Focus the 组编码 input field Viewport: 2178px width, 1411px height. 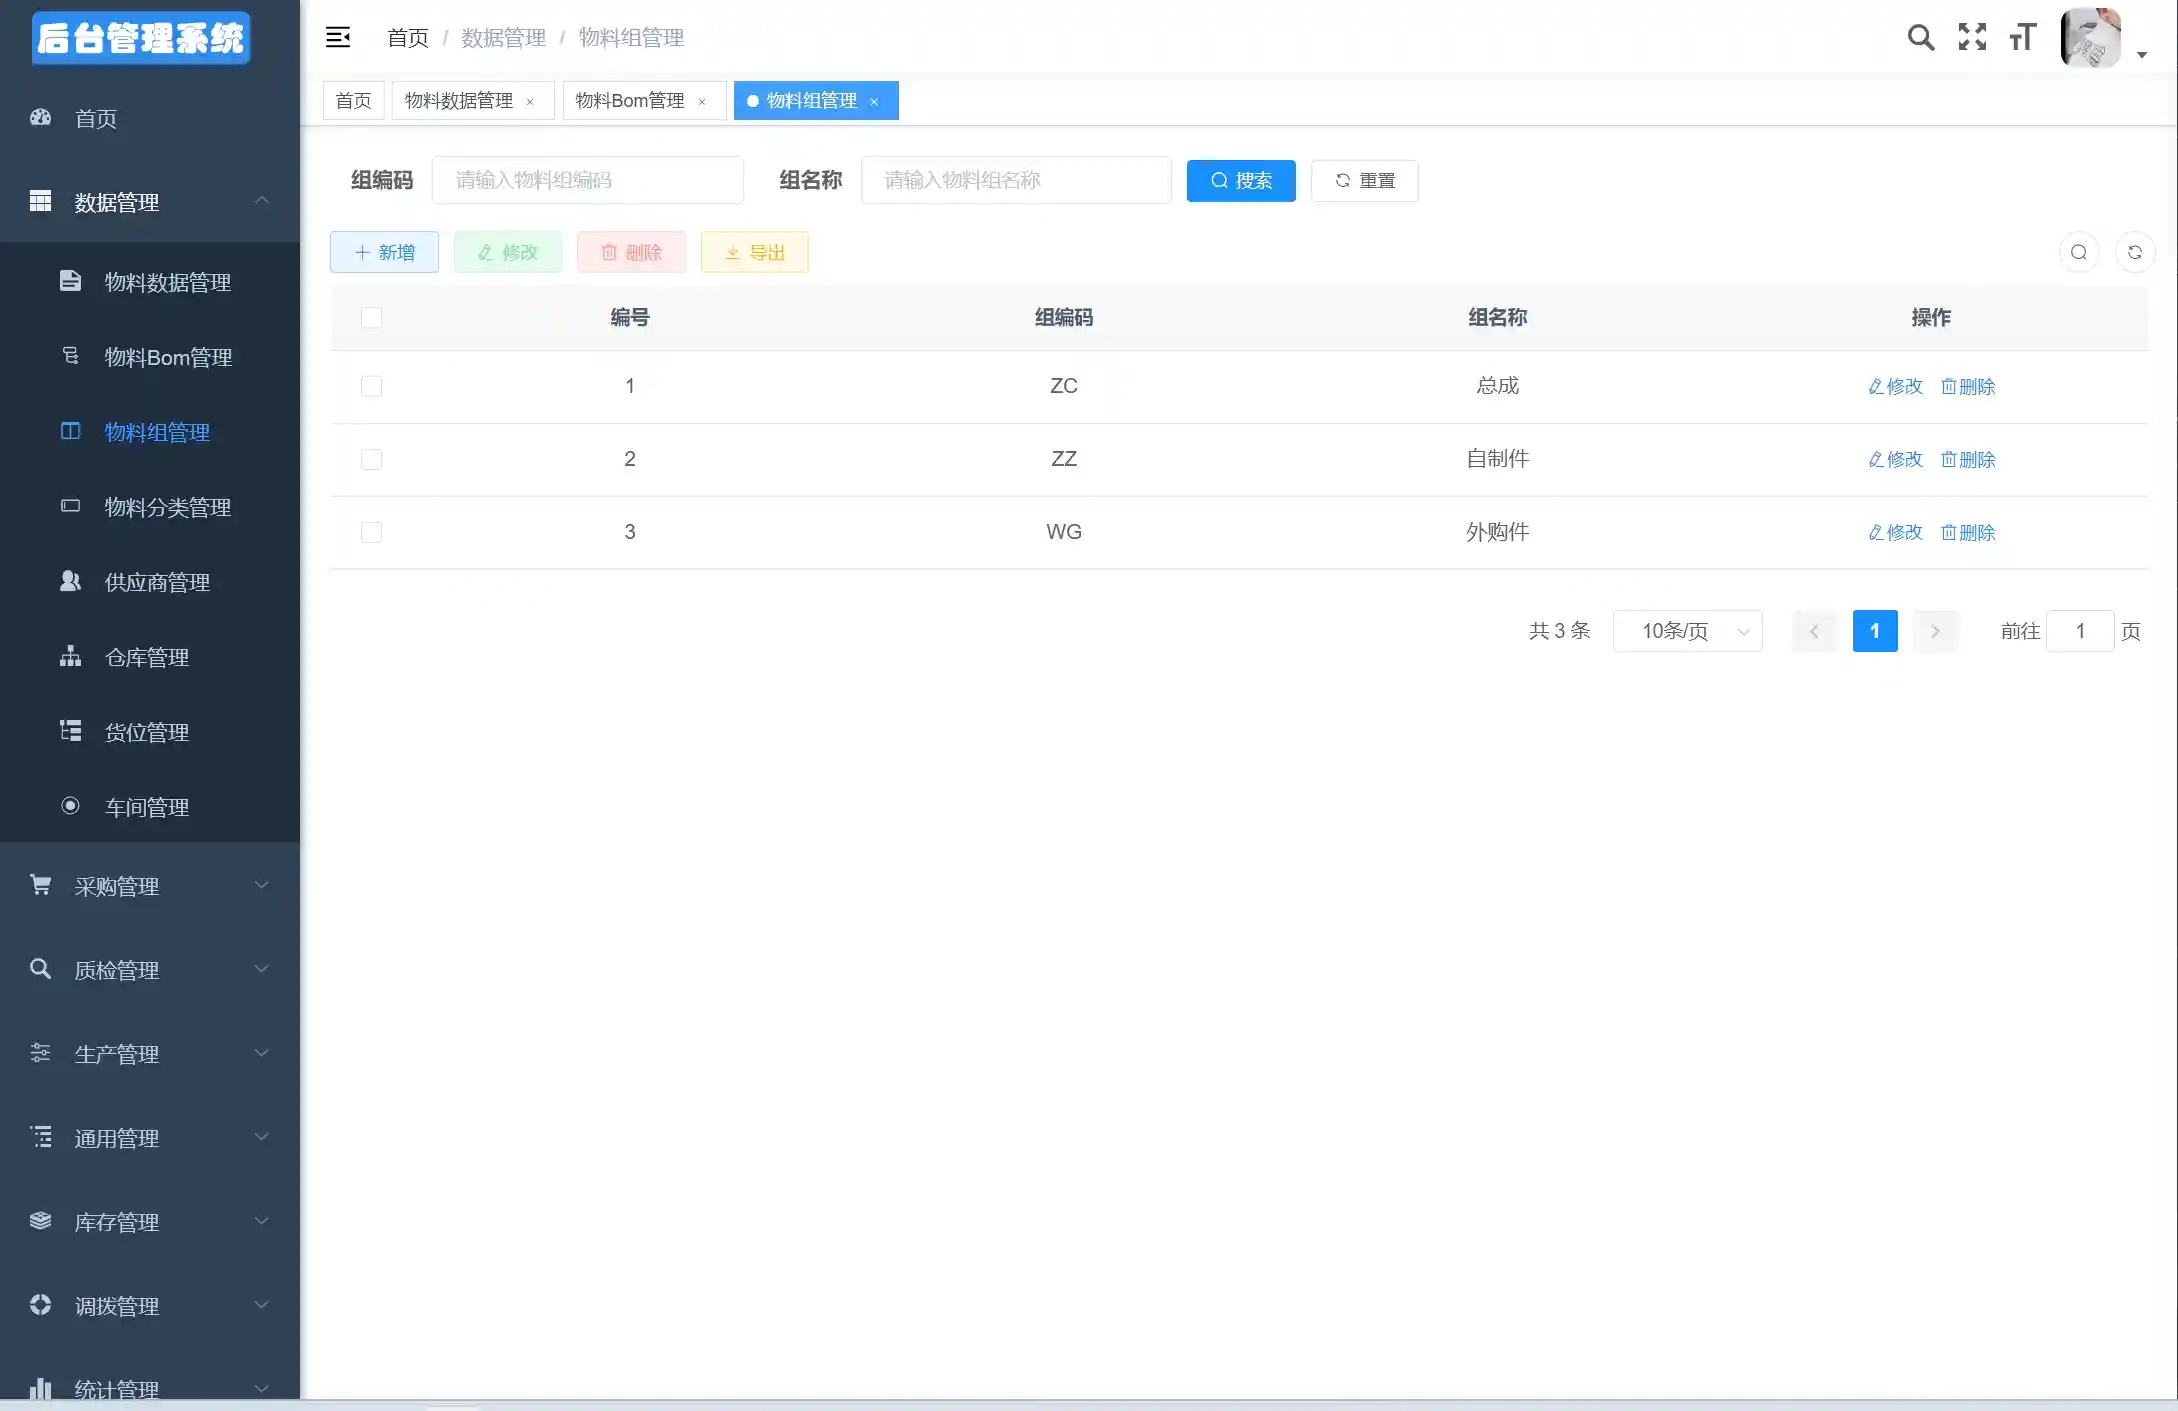pyautogui.click(x=587, y=180)
